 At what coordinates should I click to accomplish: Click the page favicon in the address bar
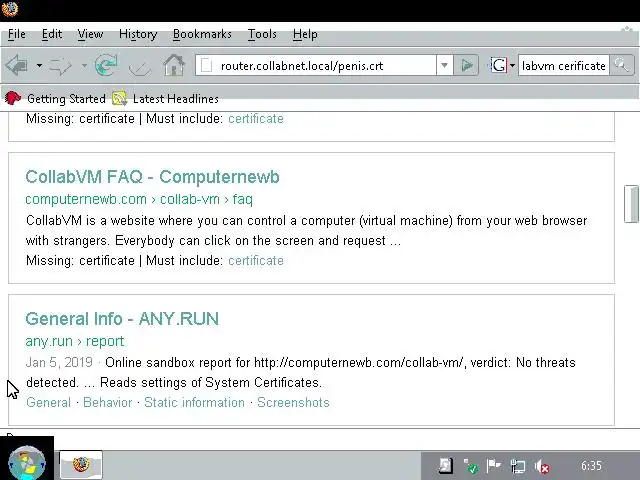[x=207, y=65]
